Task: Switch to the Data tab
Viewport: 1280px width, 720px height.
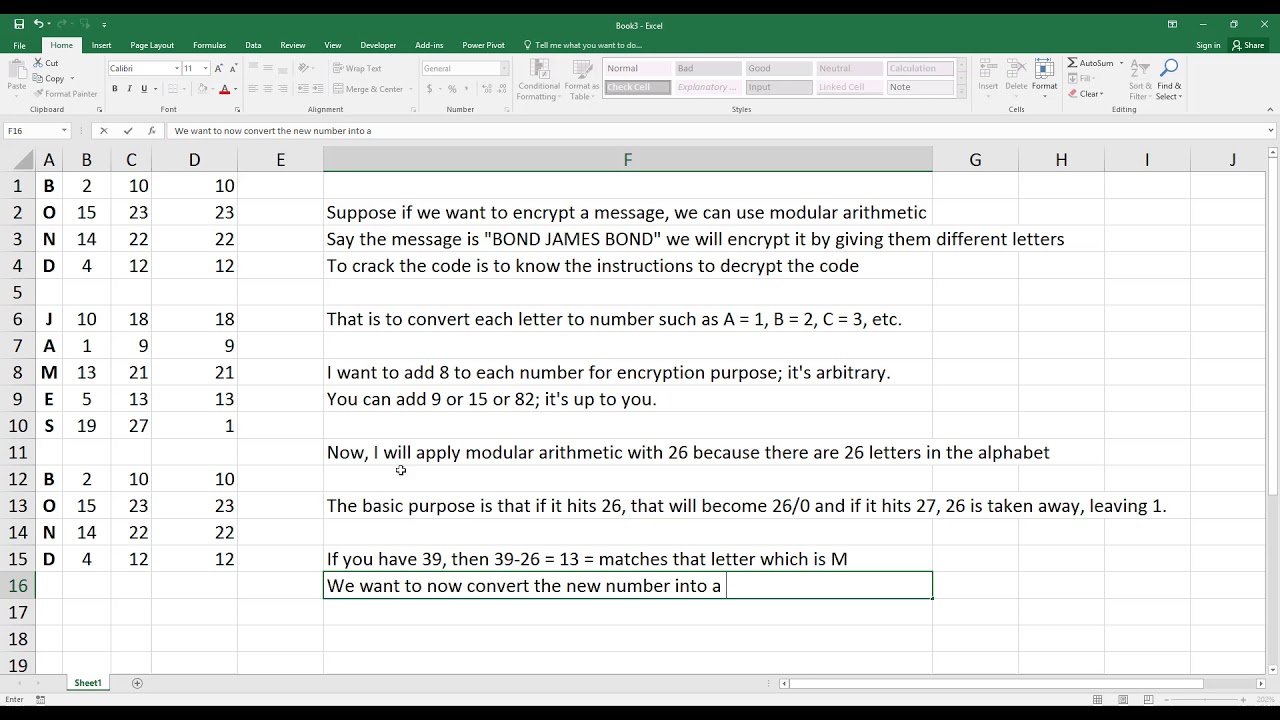Action: point(253,45)
